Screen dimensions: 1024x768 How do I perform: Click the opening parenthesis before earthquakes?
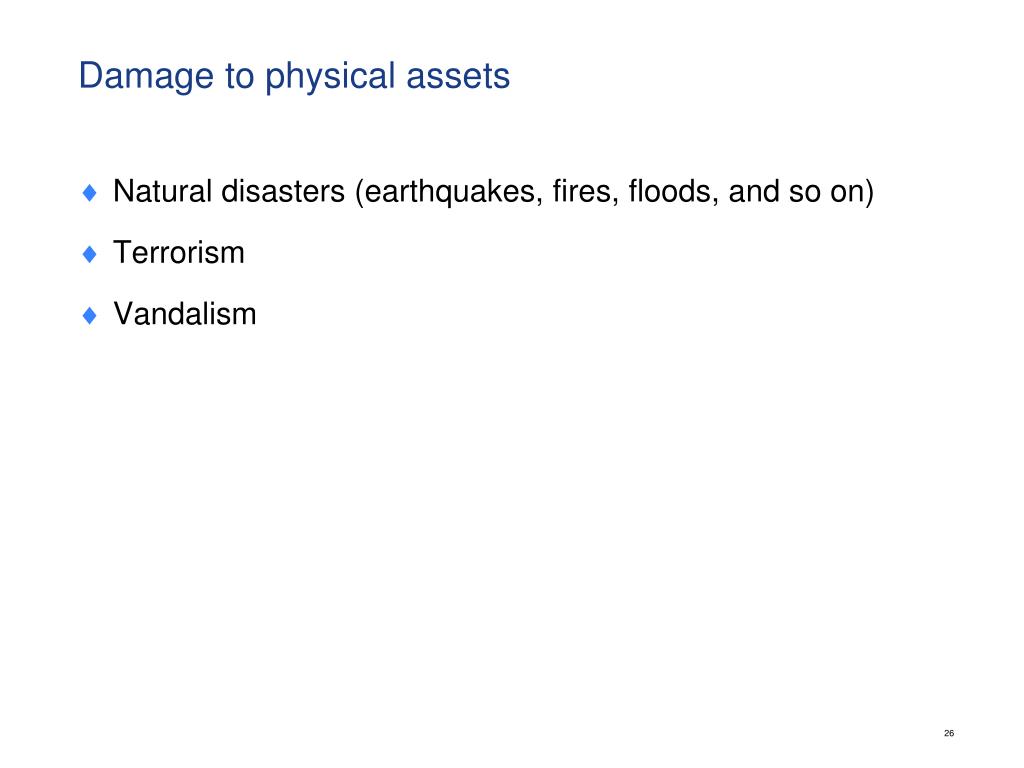(359, 192)
